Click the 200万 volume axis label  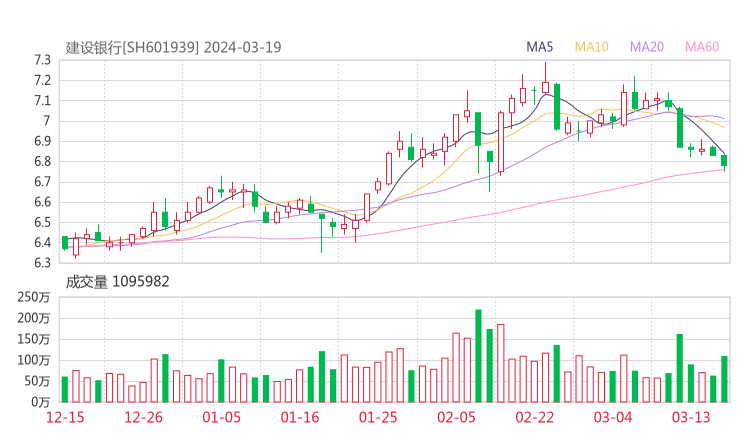34,319
